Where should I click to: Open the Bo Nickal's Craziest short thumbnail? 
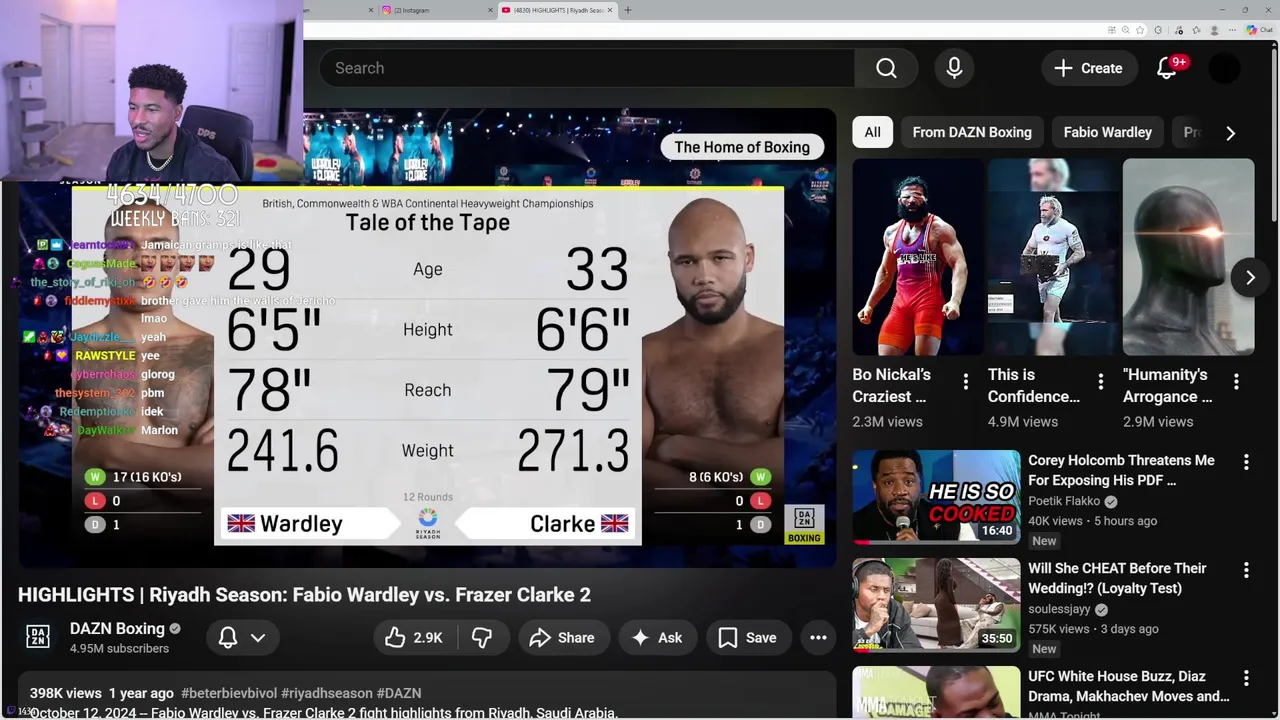coord(917,257)
